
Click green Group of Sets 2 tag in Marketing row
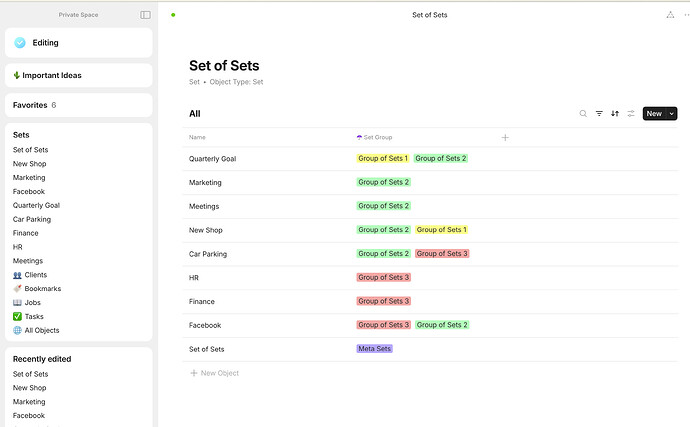(x=384, y=182)
